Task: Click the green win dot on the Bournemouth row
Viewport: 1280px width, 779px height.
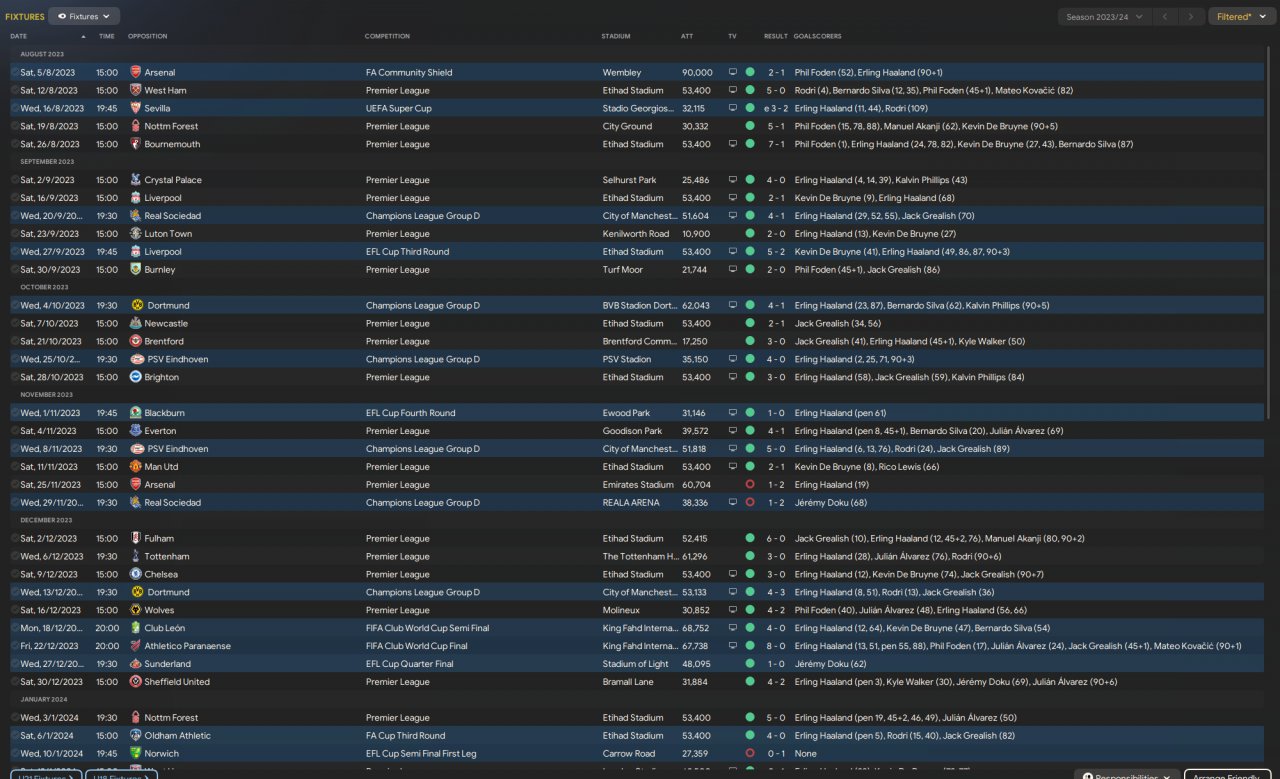Action: click(x=750, y=144)
